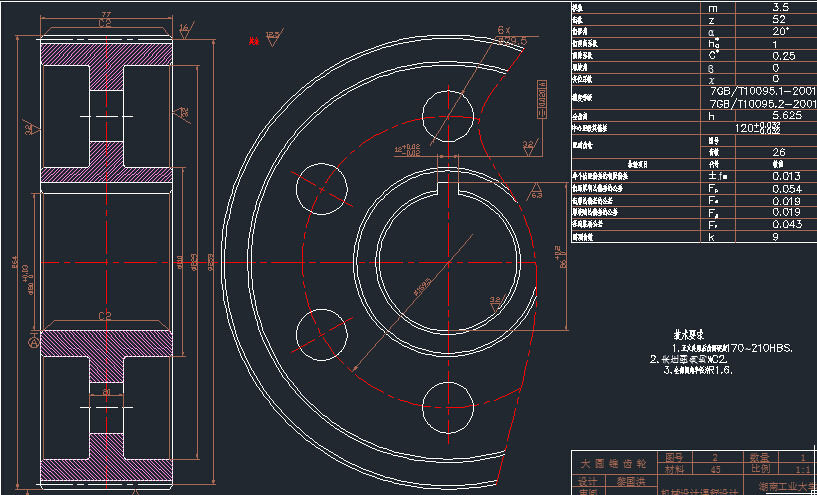
Task: Pick the 1.6 roughness symbol at top-left
Action: tap(182, 32)
